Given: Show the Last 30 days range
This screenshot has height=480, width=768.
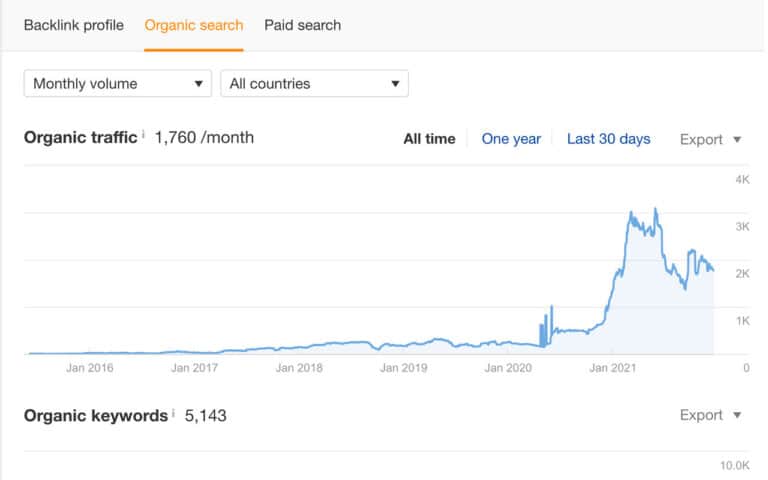Looking at the screenshot, I should tap(608, 139).
